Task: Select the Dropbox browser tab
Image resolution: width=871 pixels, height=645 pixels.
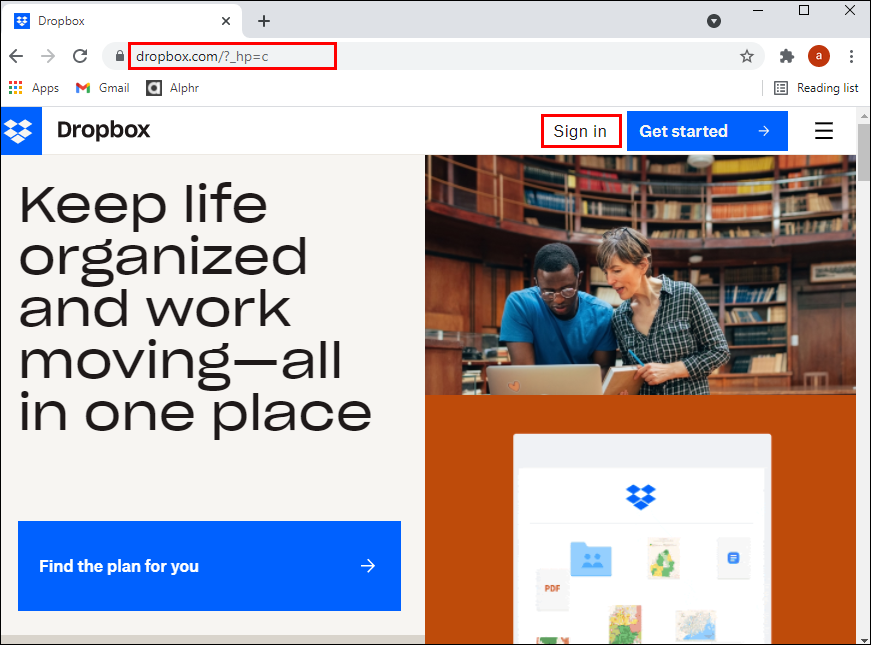Action: click(122, 21)
